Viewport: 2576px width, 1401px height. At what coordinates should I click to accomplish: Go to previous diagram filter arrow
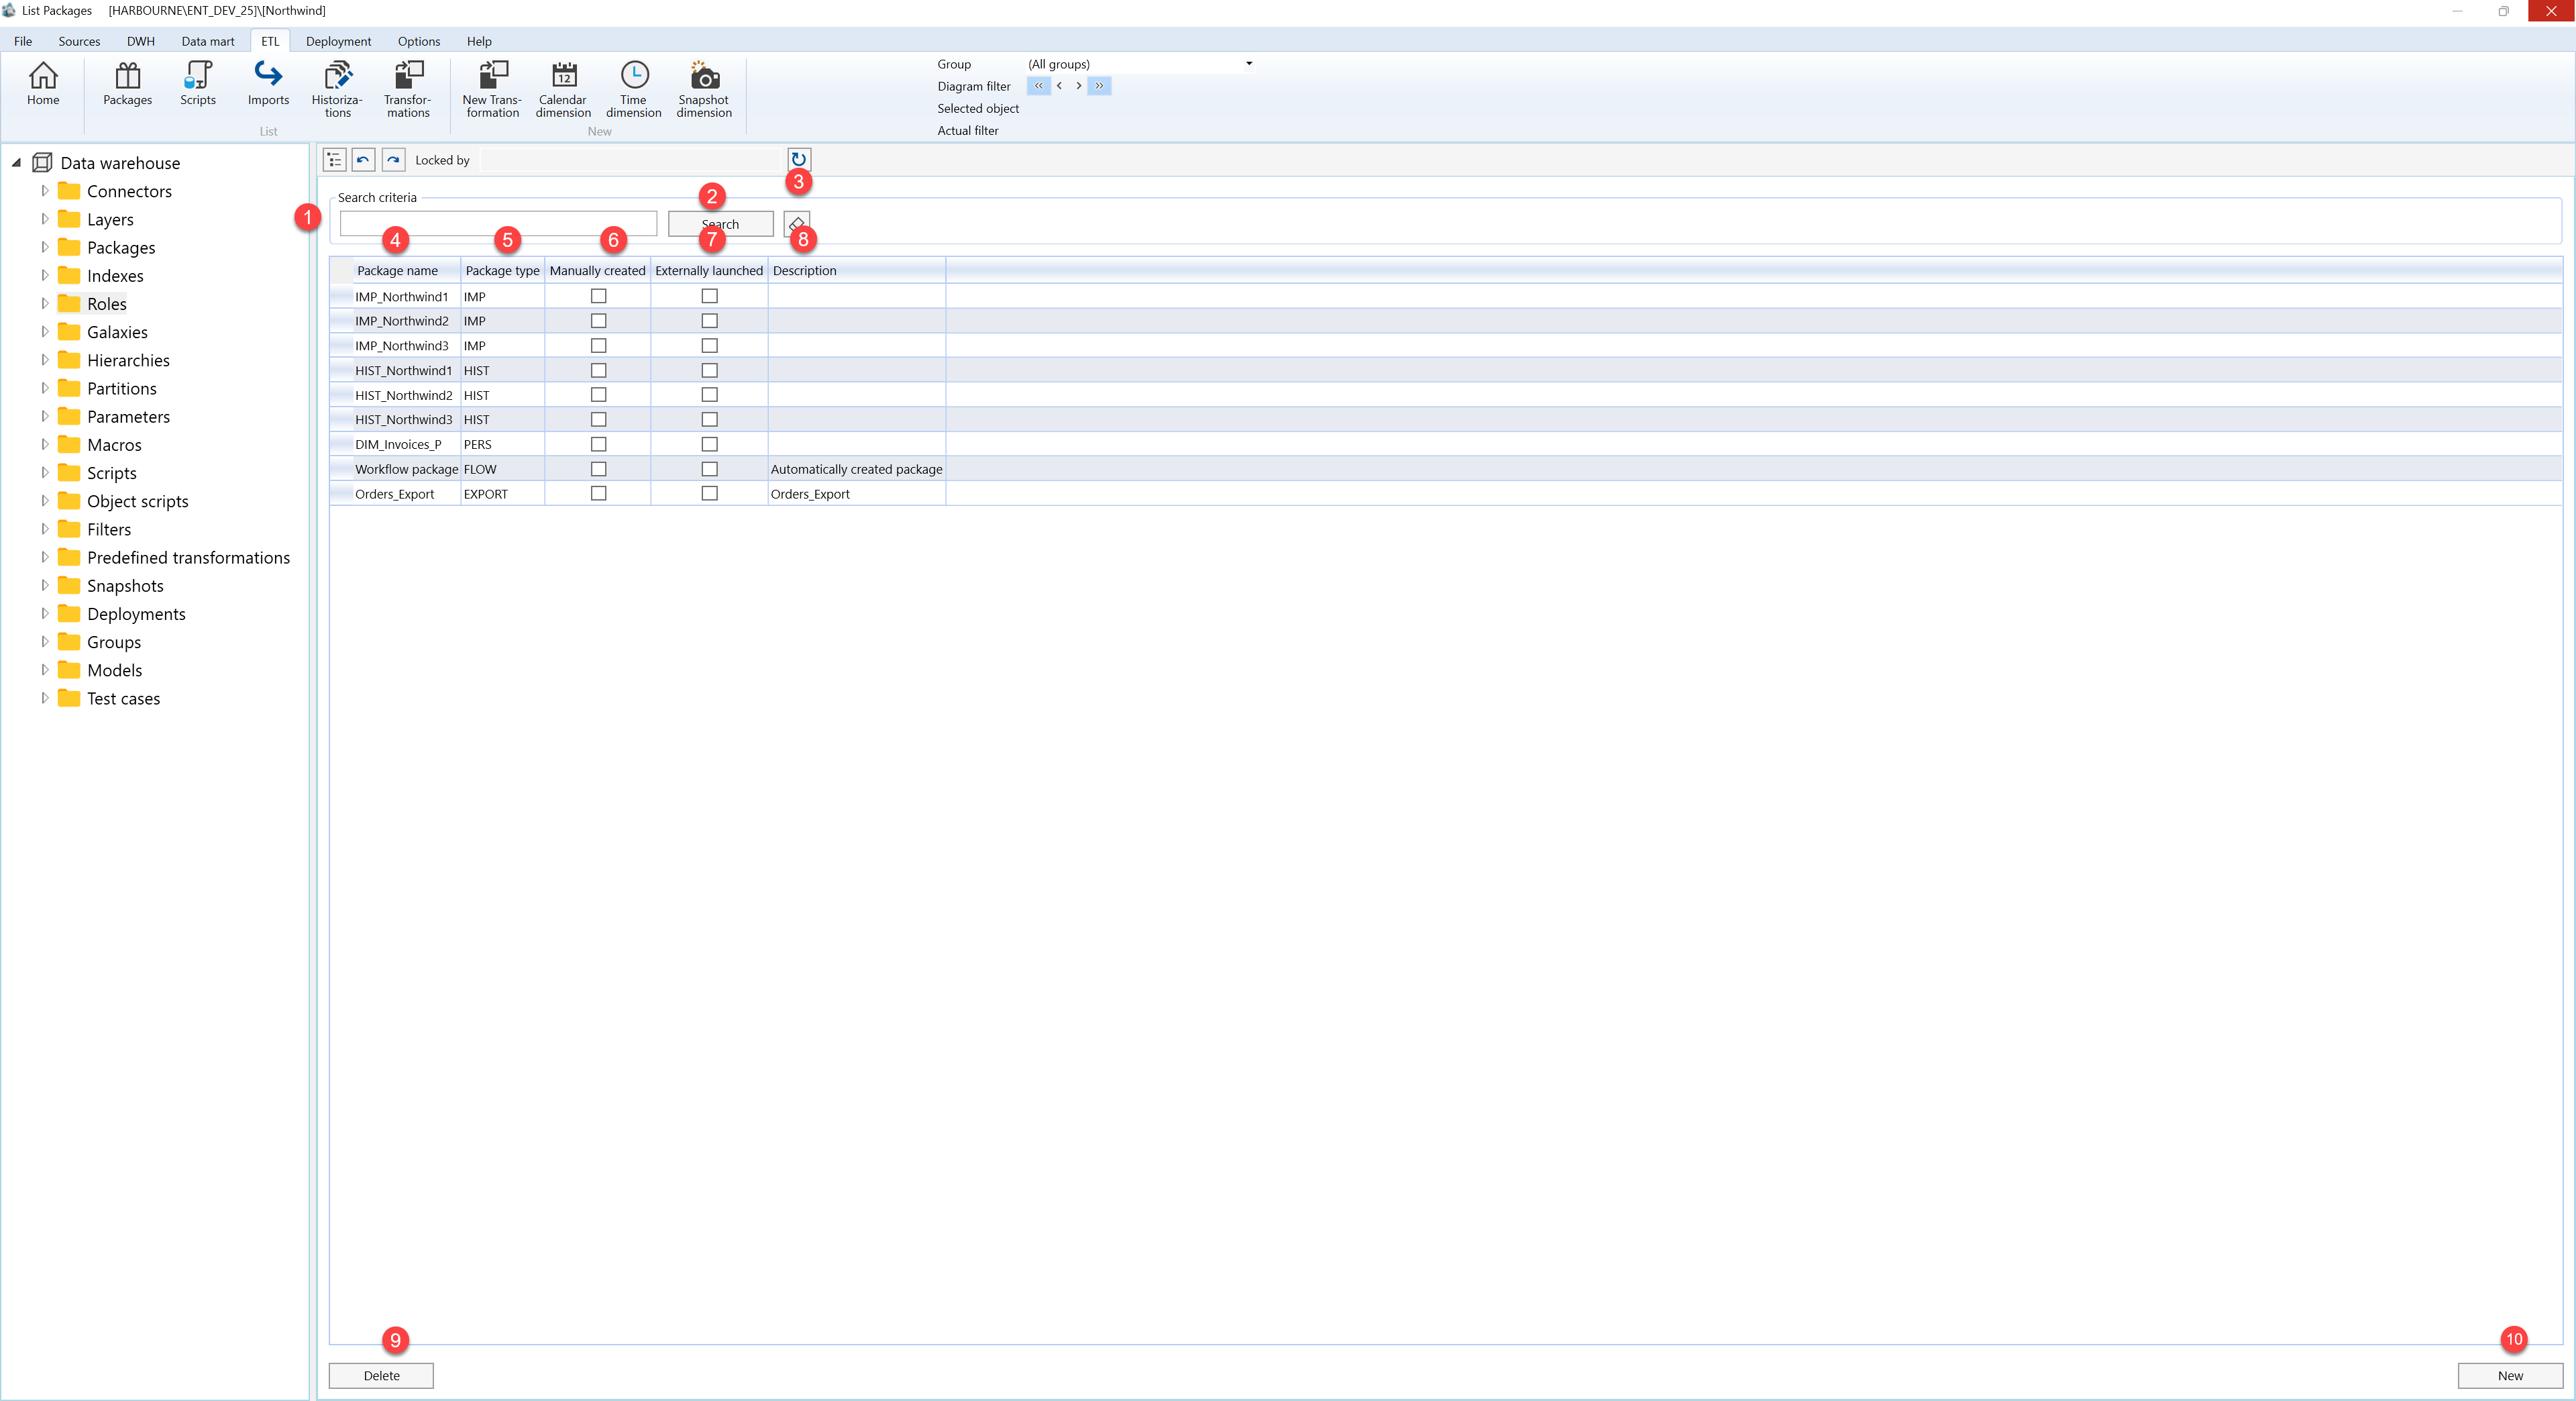(1059, 86)
